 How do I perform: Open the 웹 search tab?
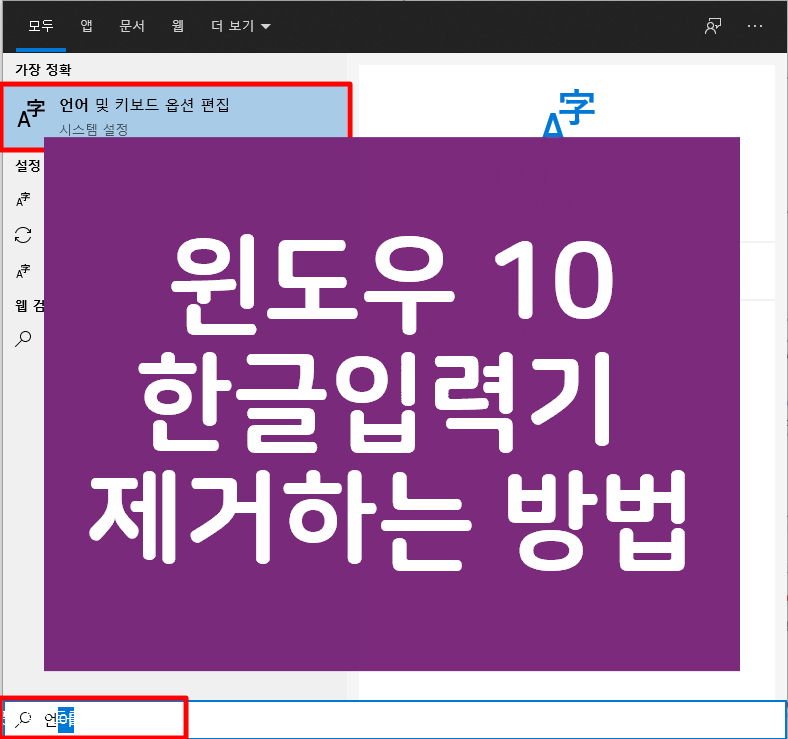tap(177, 26)
